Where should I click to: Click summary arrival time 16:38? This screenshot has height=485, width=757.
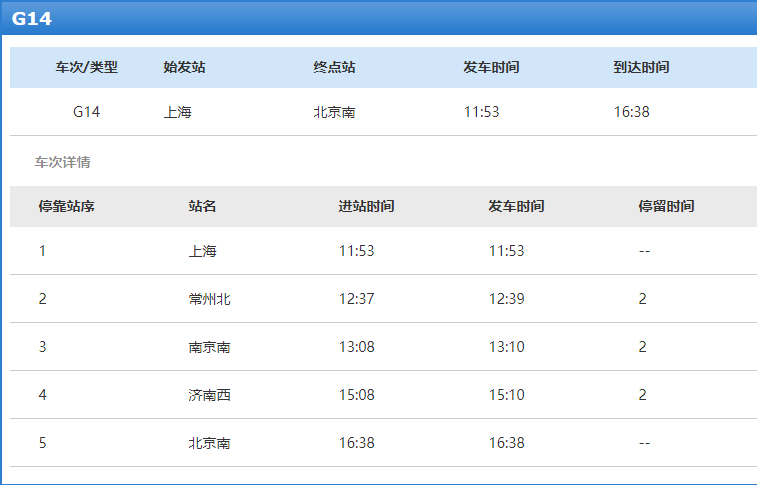click(631, 112)
